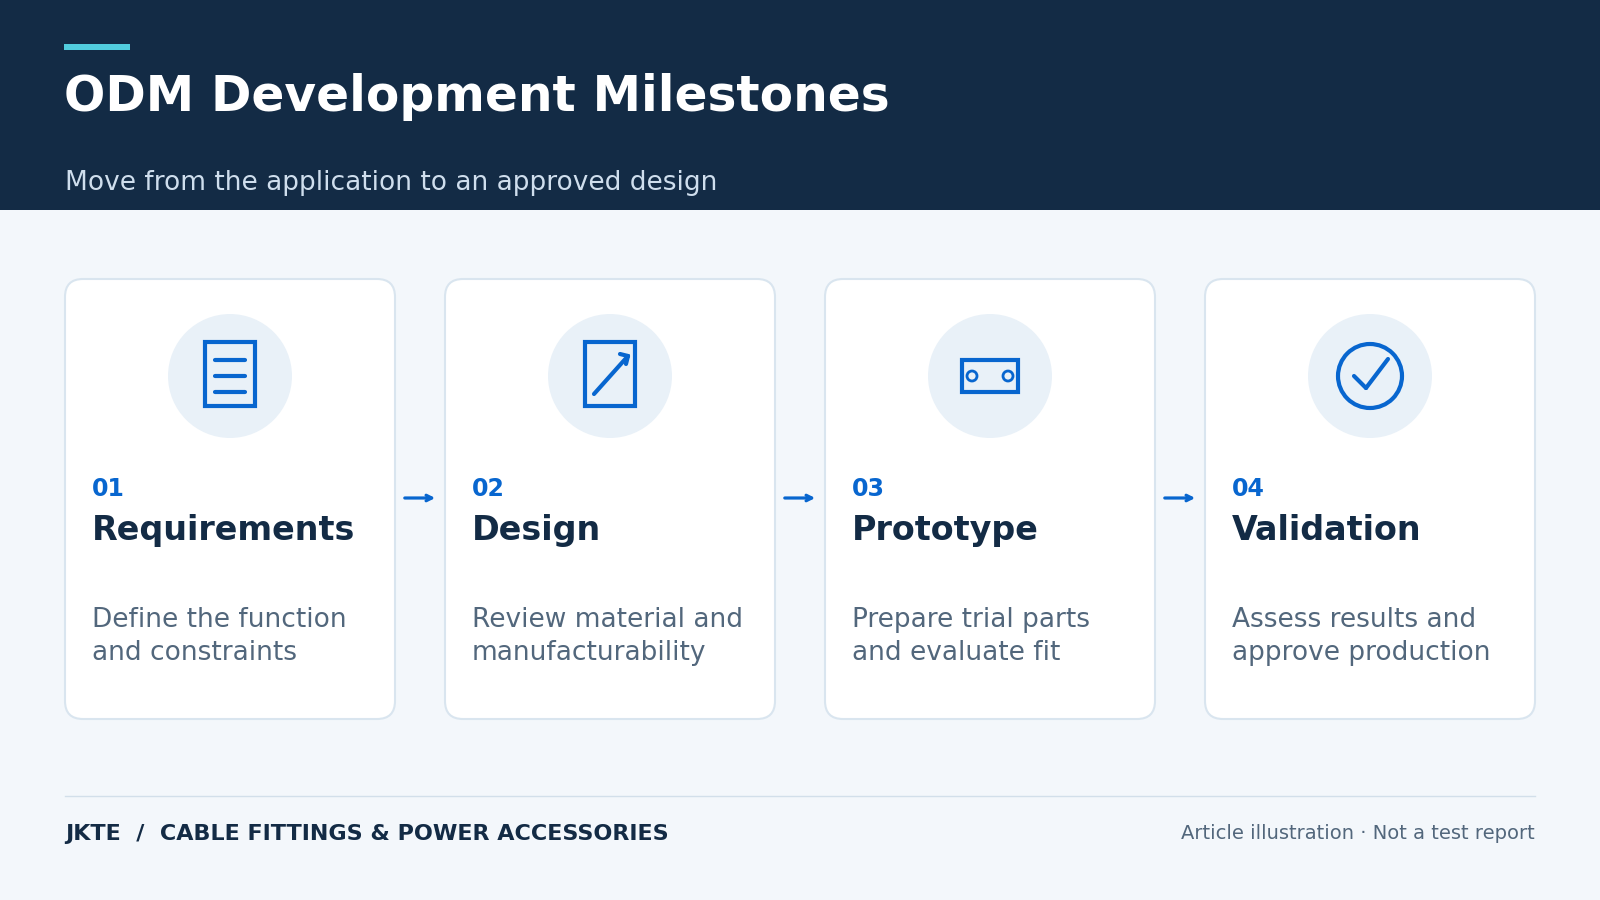The image size is (1600, 900).
Task: Click step number '02'
Action: click(x=488, y=489)
